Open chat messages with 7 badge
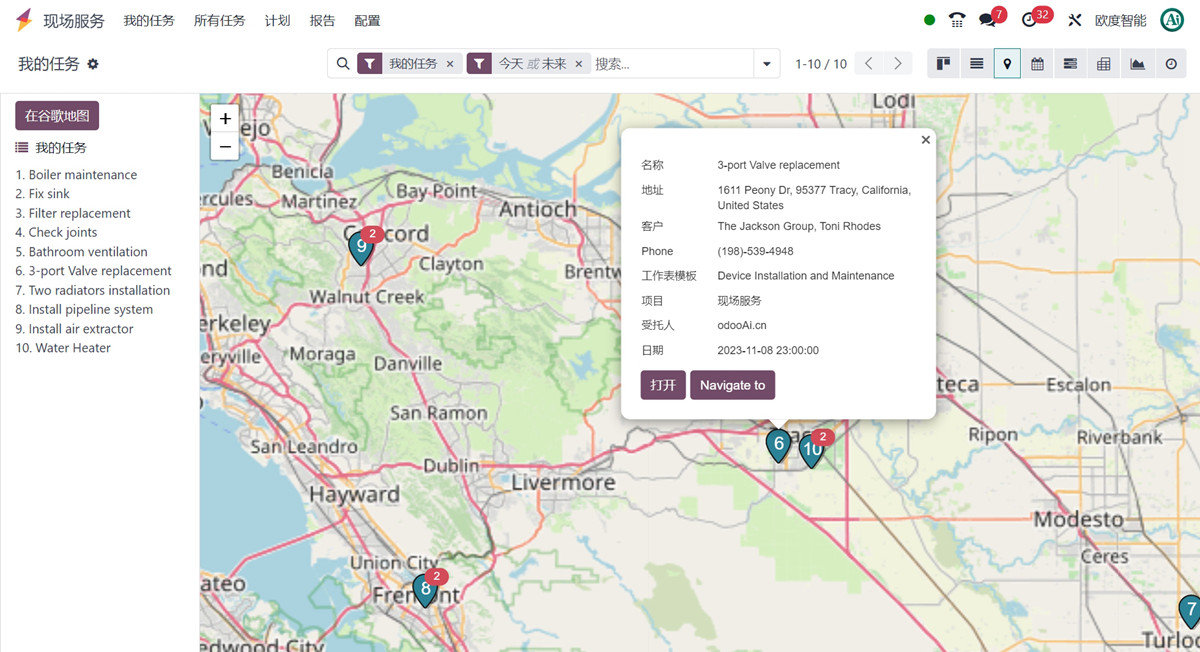Image resolution: width=1200 pixels, height=652 pixels. click(x=991, y=19)
